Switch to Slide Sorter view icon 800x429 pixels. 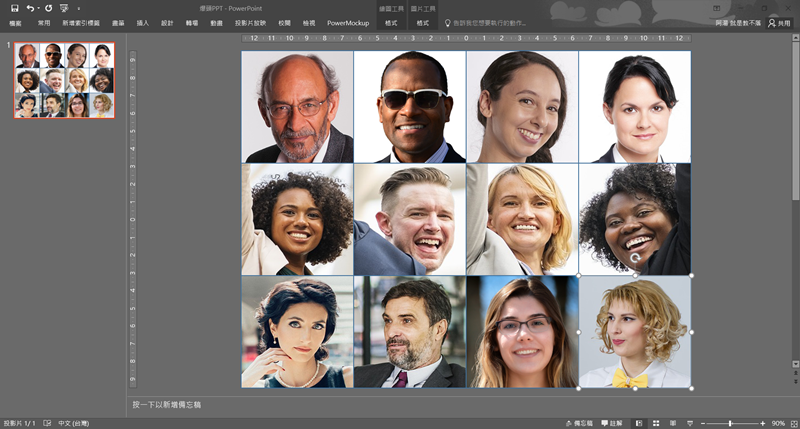[656, 423]
